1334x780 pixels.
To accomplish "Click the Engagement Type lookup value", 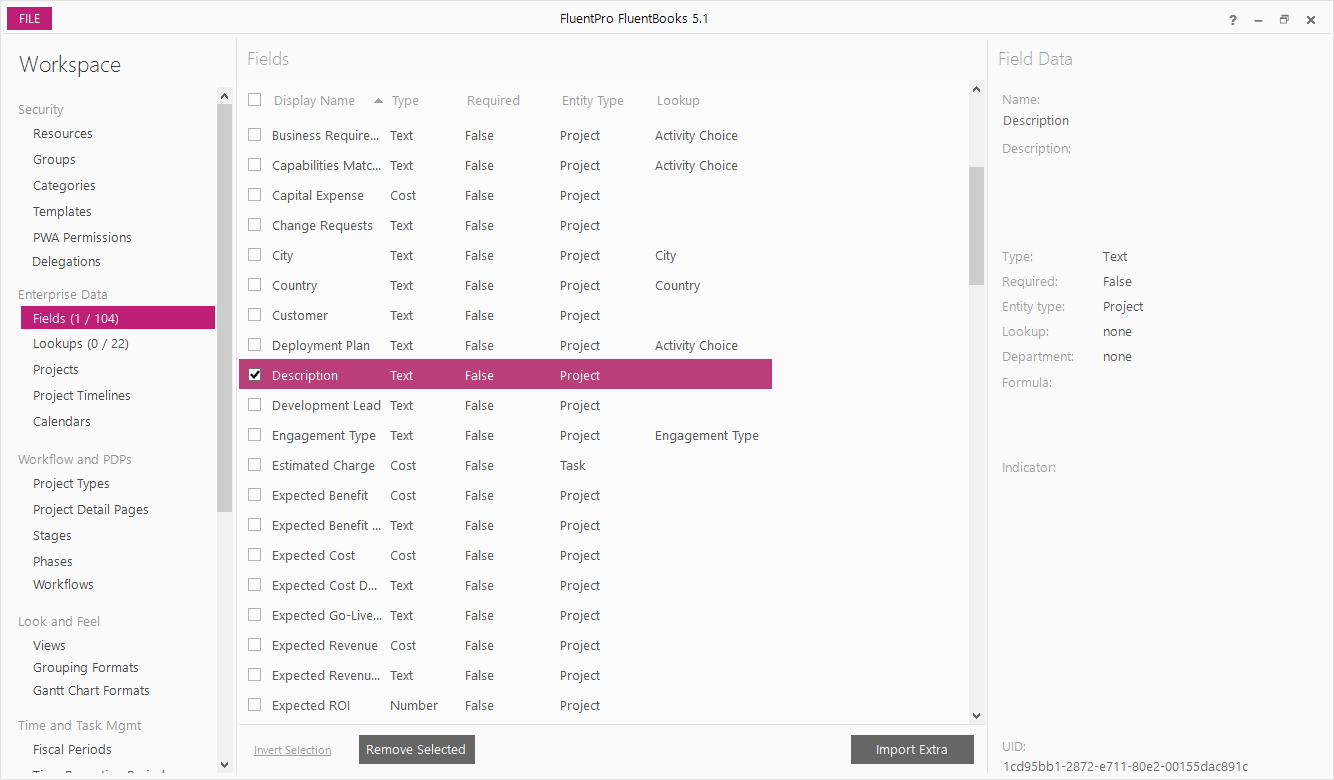I will [707, 436].
